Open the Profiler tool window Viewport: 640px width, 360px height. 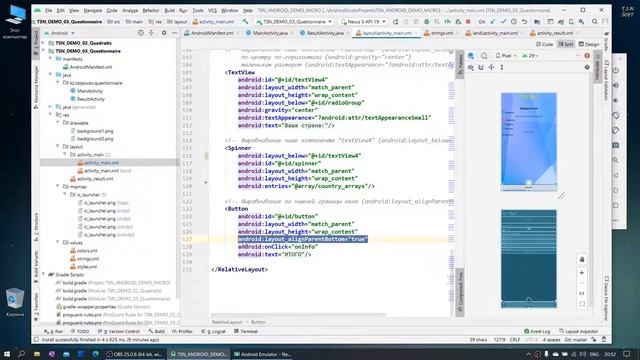(x=182, y=331)
